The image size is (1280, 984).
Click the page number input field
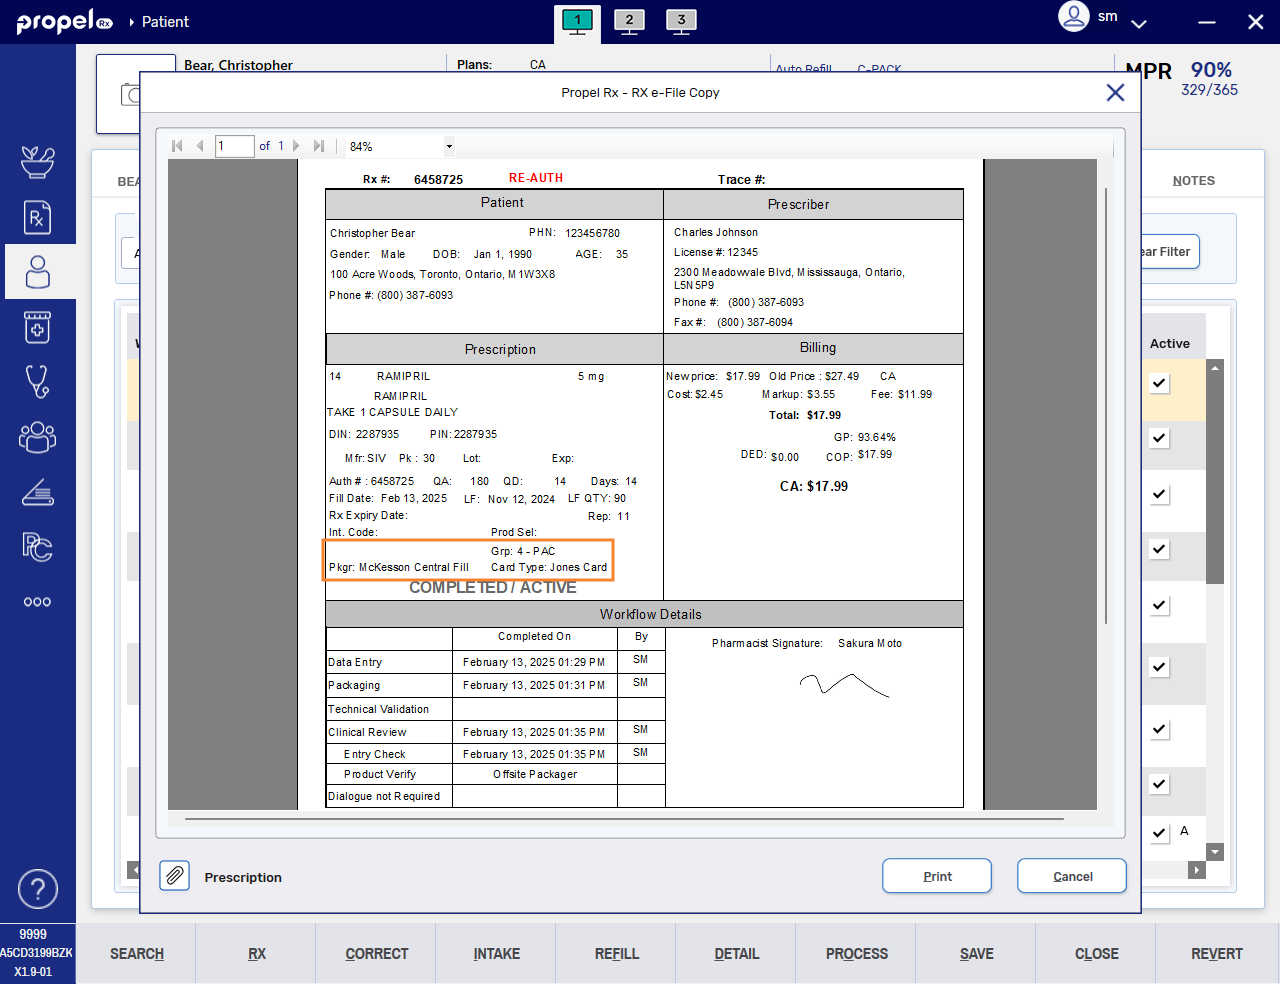[235, 146]
